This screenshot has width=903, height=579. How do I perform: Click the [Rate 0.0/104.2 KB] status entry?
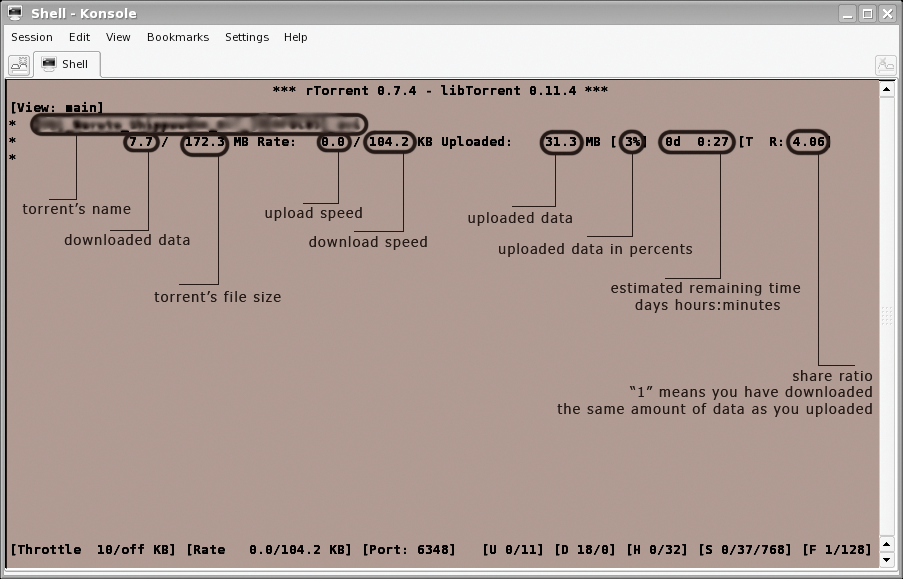pos(269,550)
